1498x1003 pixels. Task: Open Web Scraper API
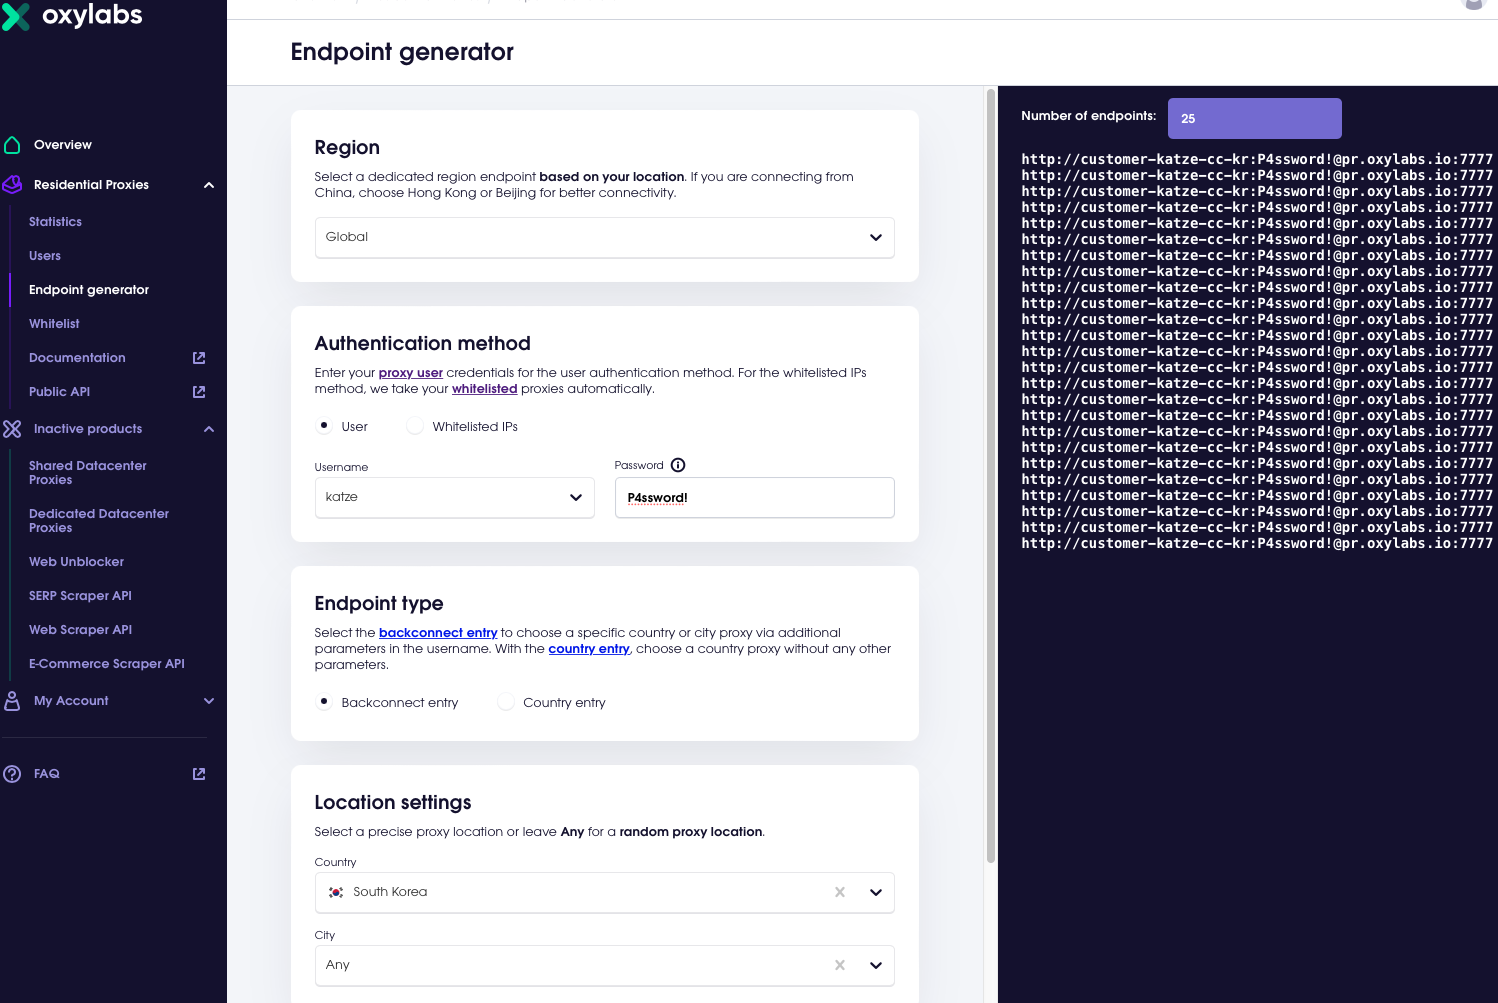(x=80, y=630)
